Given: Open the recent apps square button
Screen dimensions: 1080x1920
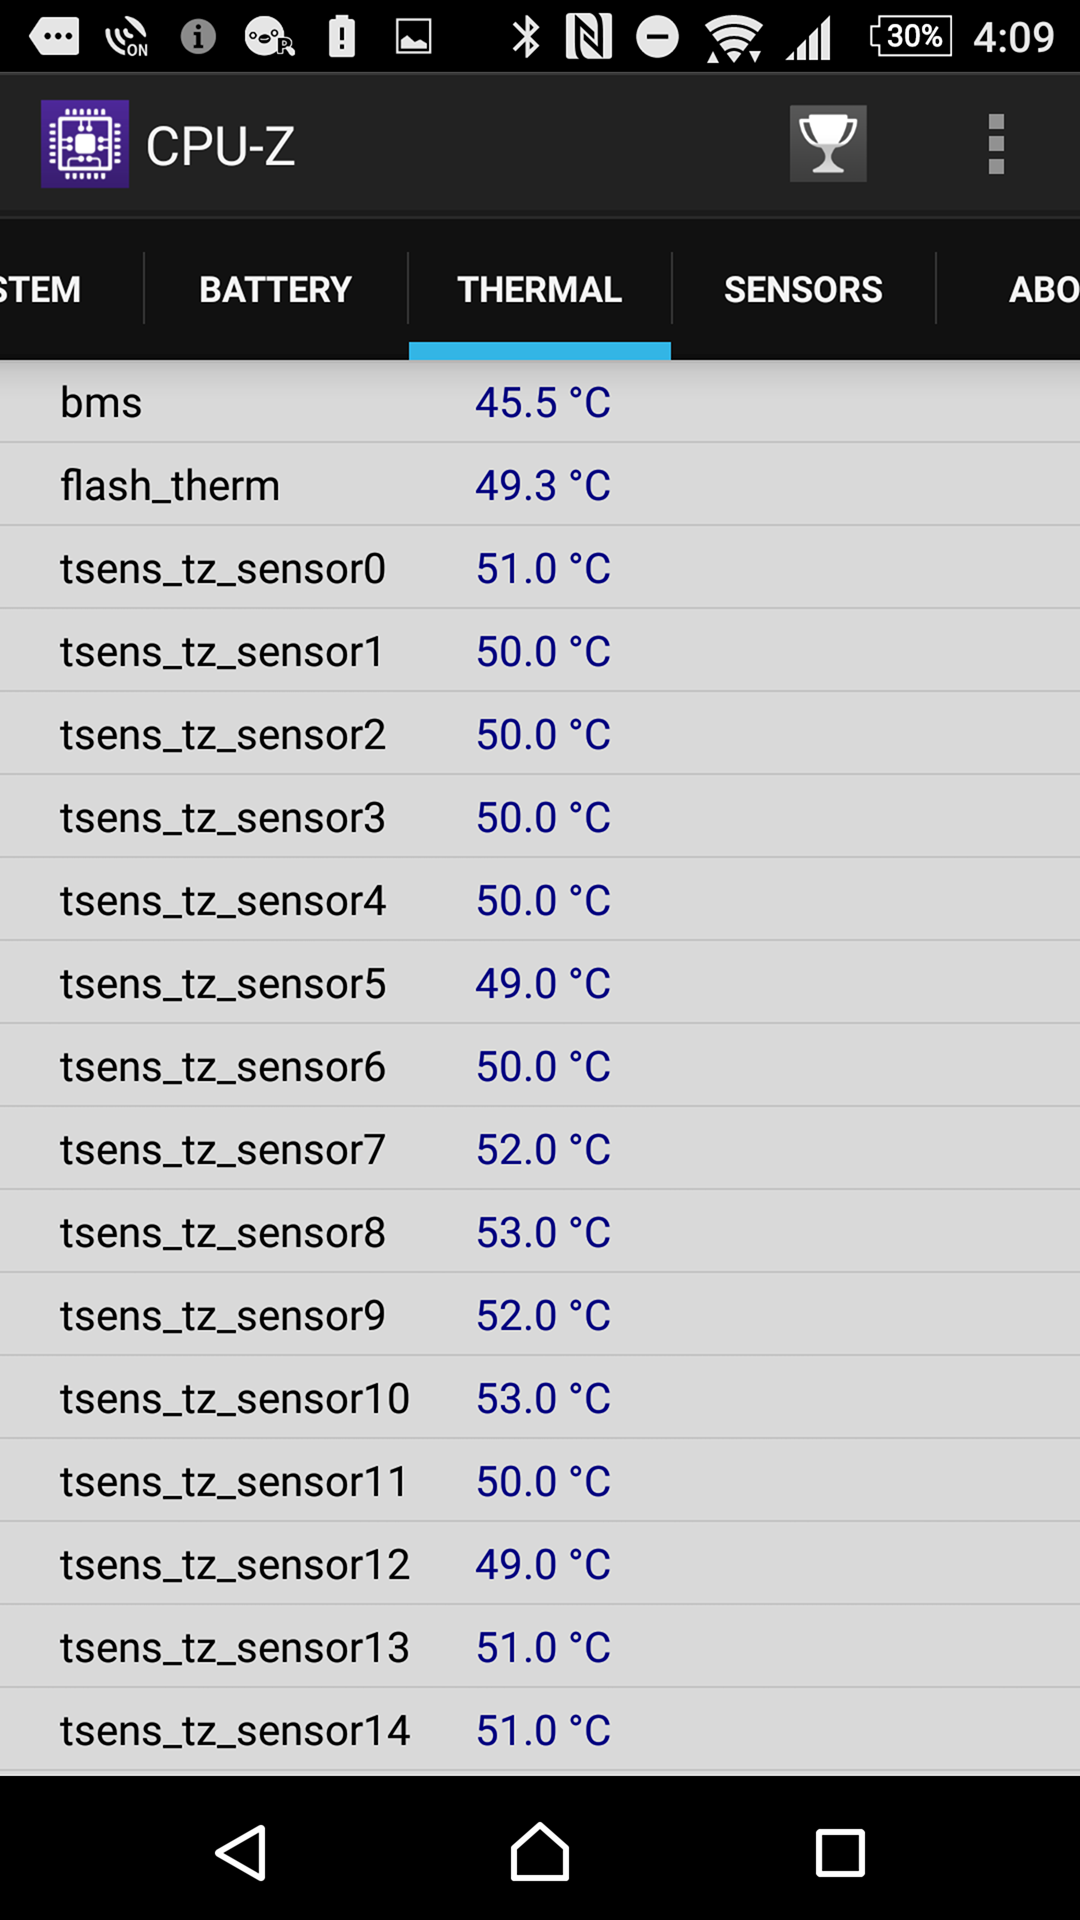Looking at the screenshot, I should tap(840, 1852).
